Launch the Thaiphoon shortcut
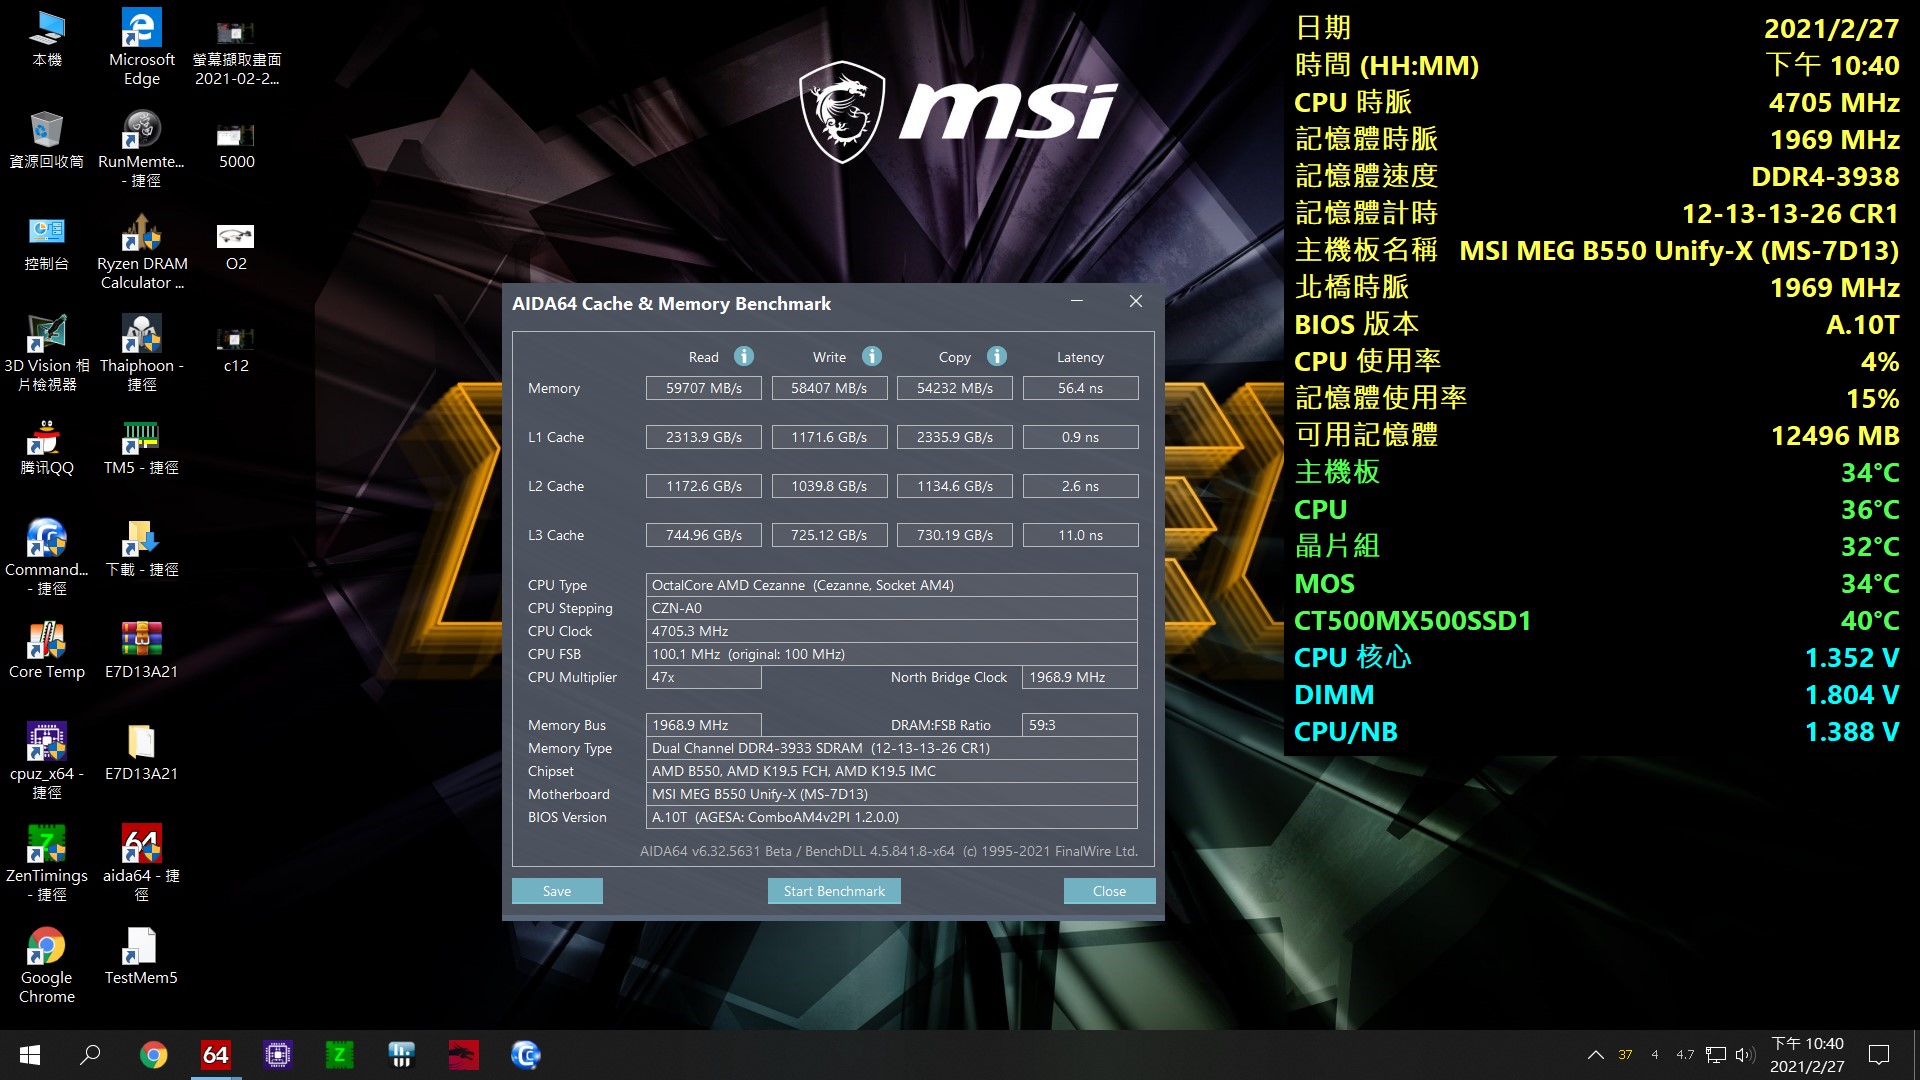 point(141,354)
